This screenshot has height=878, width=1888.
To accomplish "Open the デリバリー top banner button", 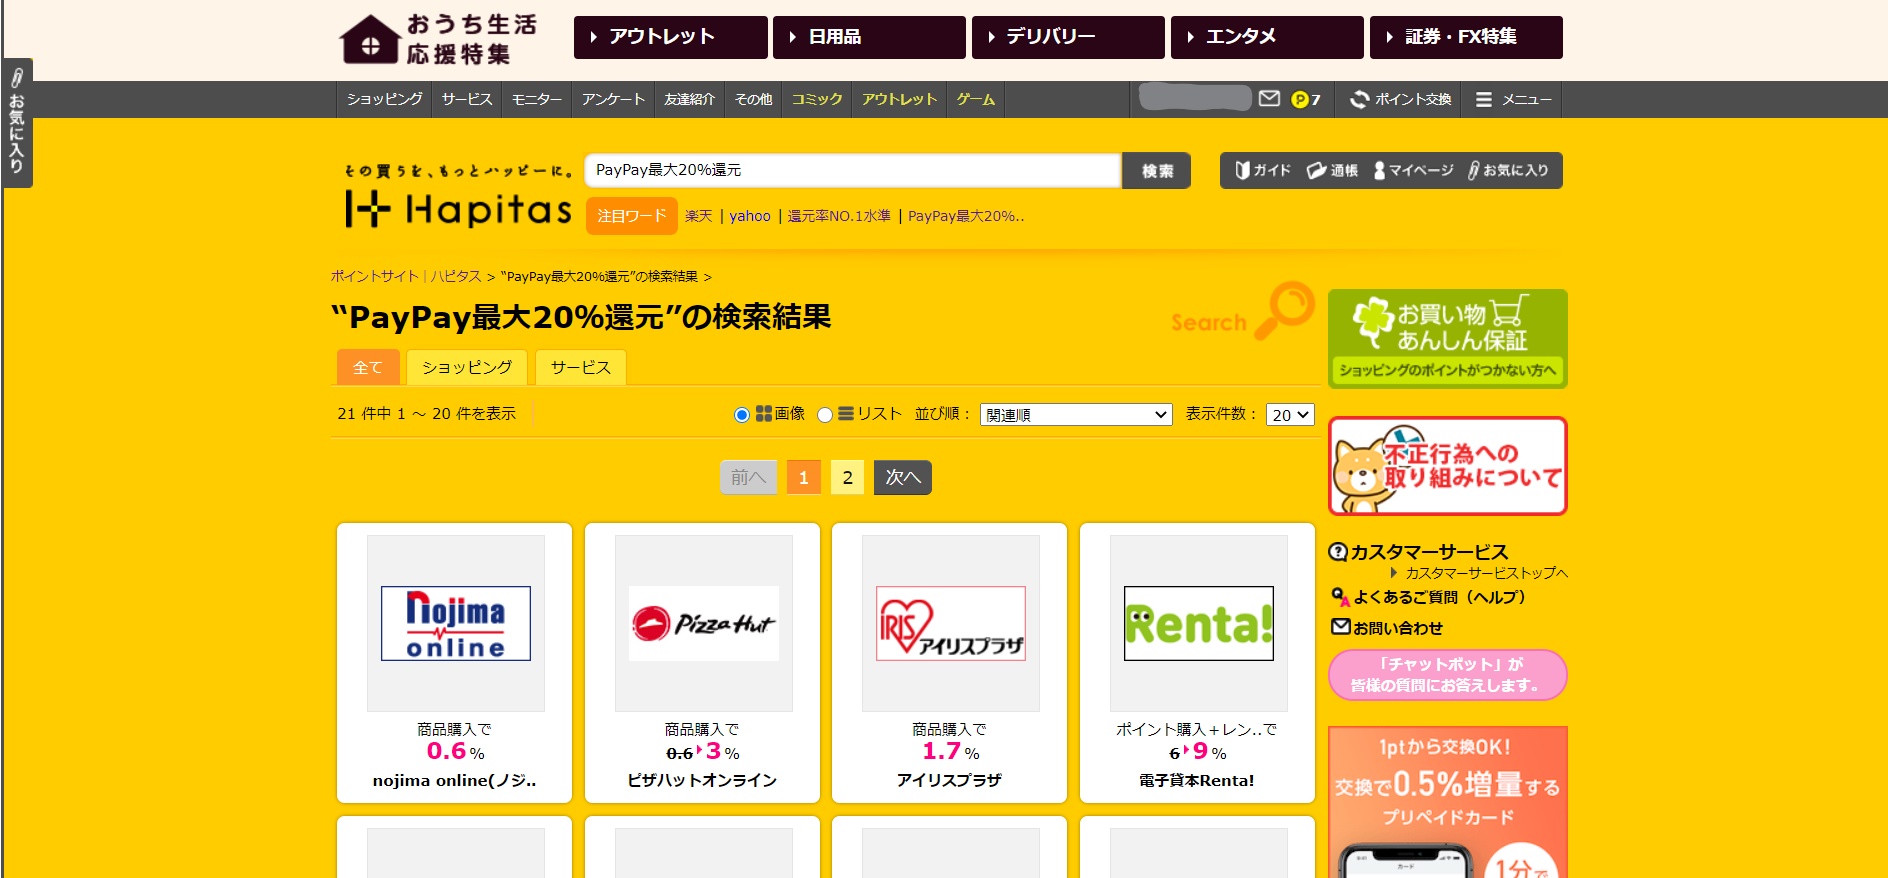I will (x=1068, y=37).
